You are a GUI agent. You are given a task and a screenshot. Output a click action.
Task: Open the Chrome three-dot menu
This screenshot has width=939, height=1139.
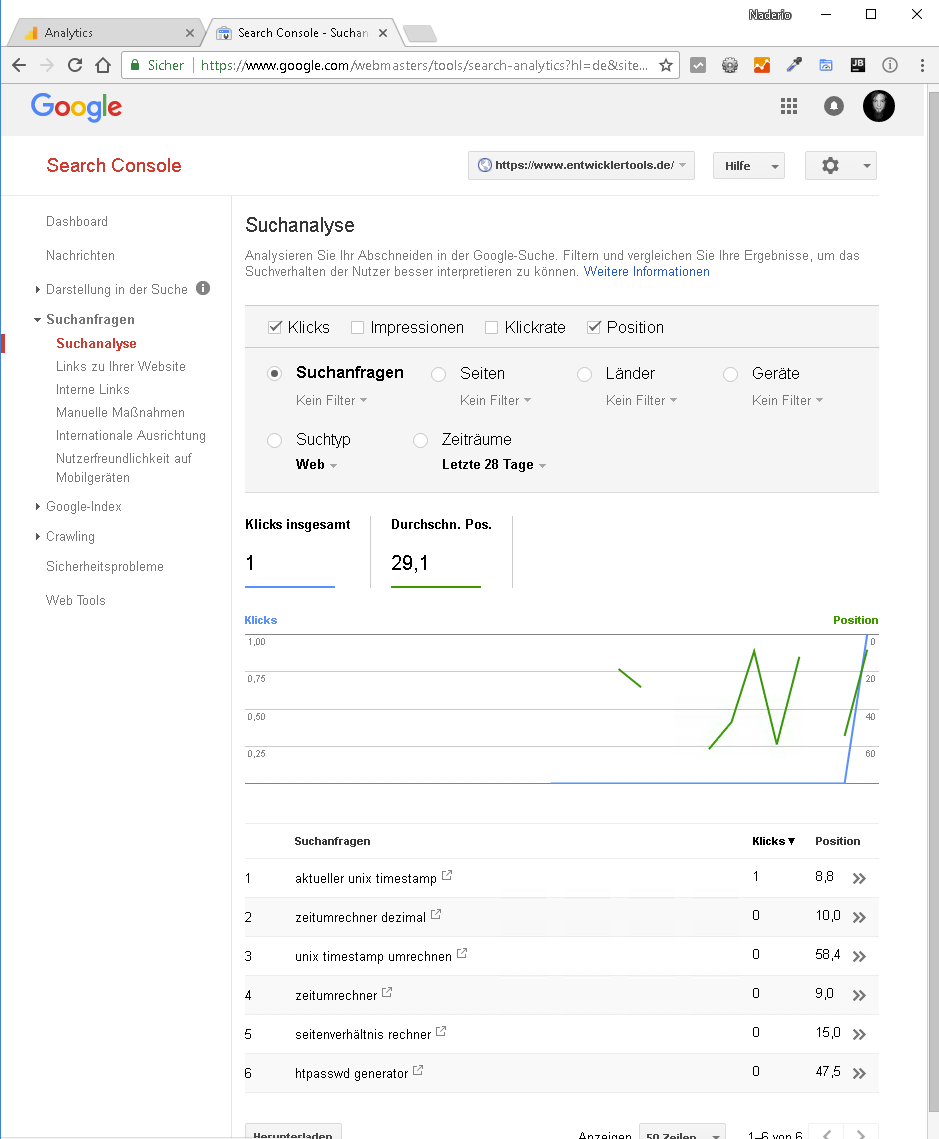pos(922,65)
